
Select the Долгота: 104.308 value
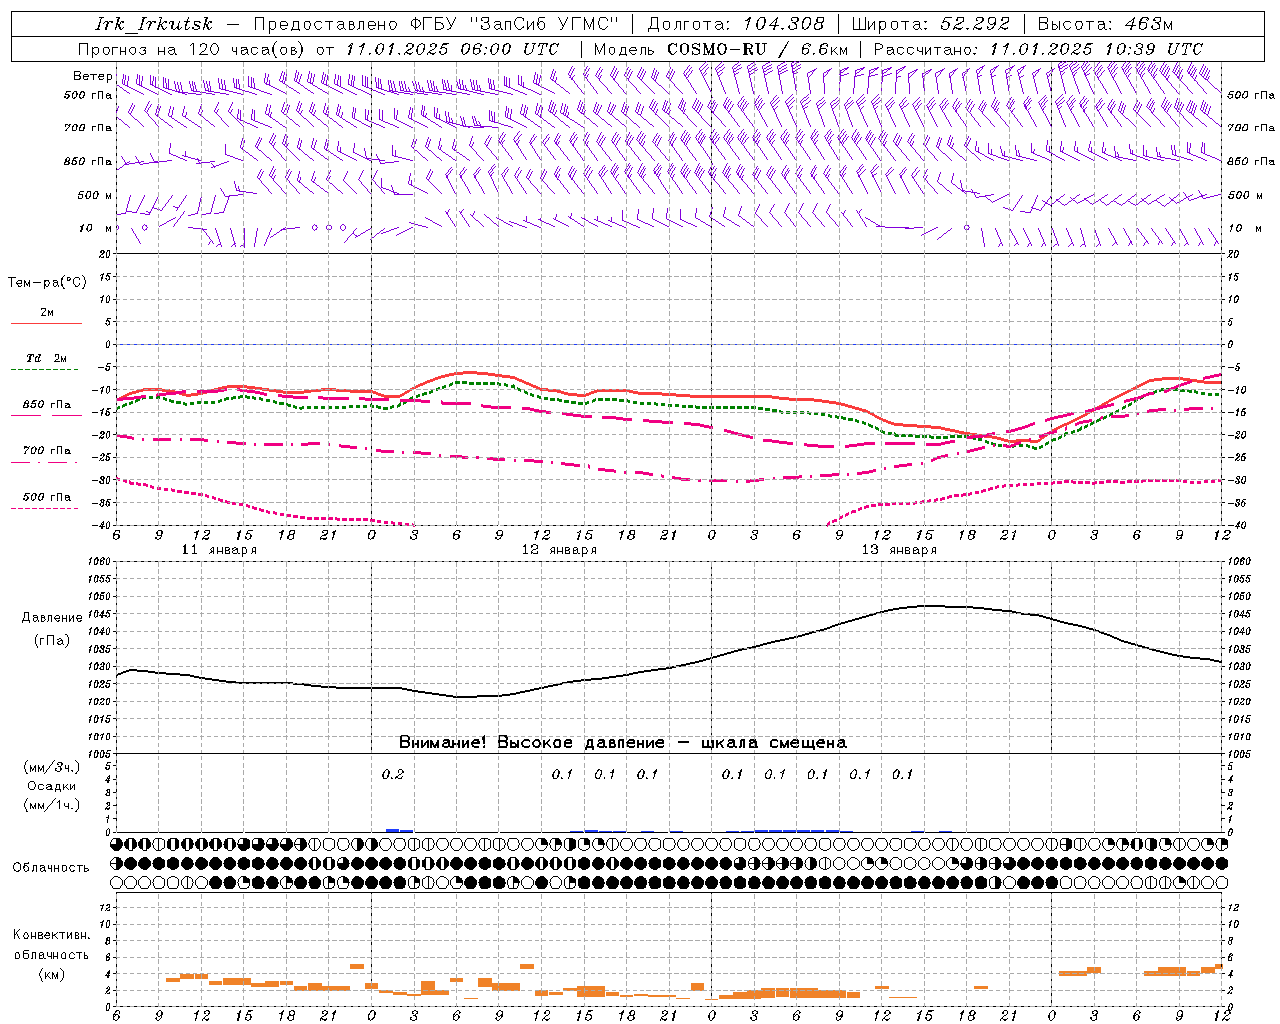click(736, 24)
